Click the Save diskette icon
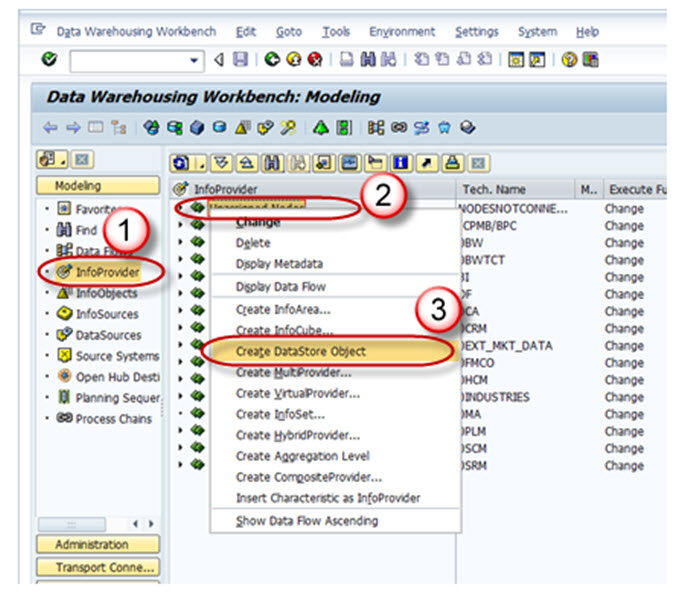 tap(240, 61)
